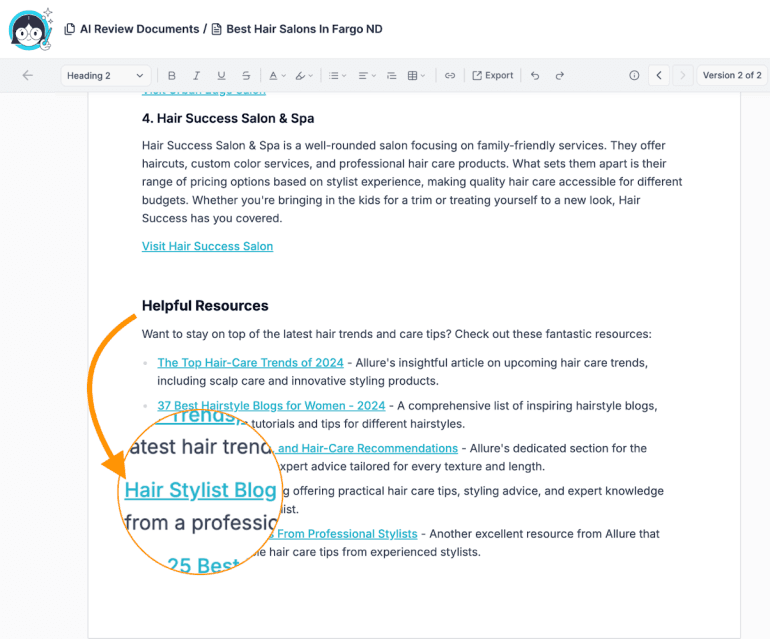
Task: Click the back arrow in the toolbar
Action: 27,75
